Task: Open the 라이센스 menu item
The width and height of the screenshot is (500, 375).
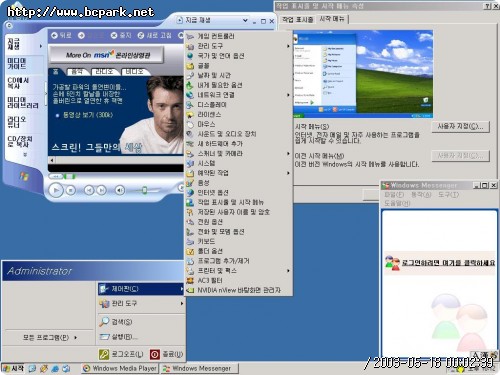Action: pos(239,114)
